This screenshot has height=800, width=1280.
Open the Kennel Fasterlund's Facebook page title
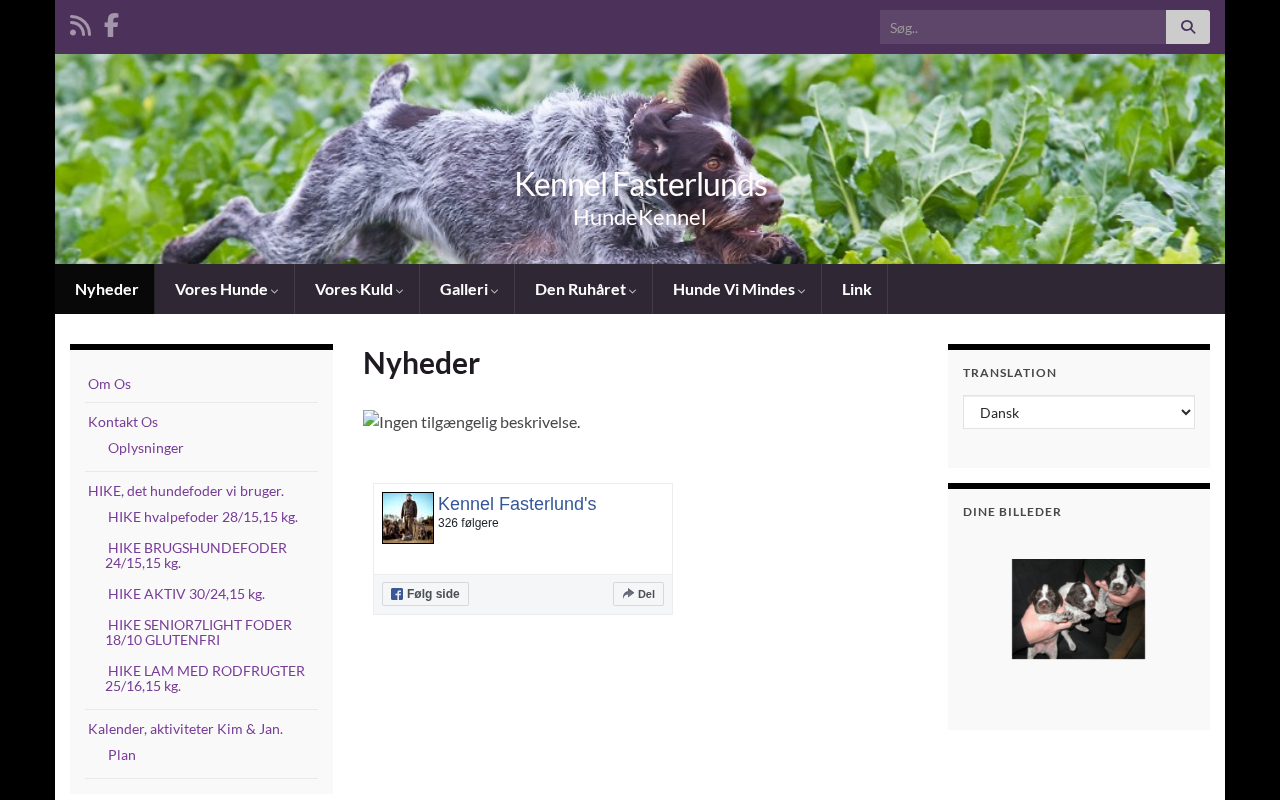(x=517, y=504)
